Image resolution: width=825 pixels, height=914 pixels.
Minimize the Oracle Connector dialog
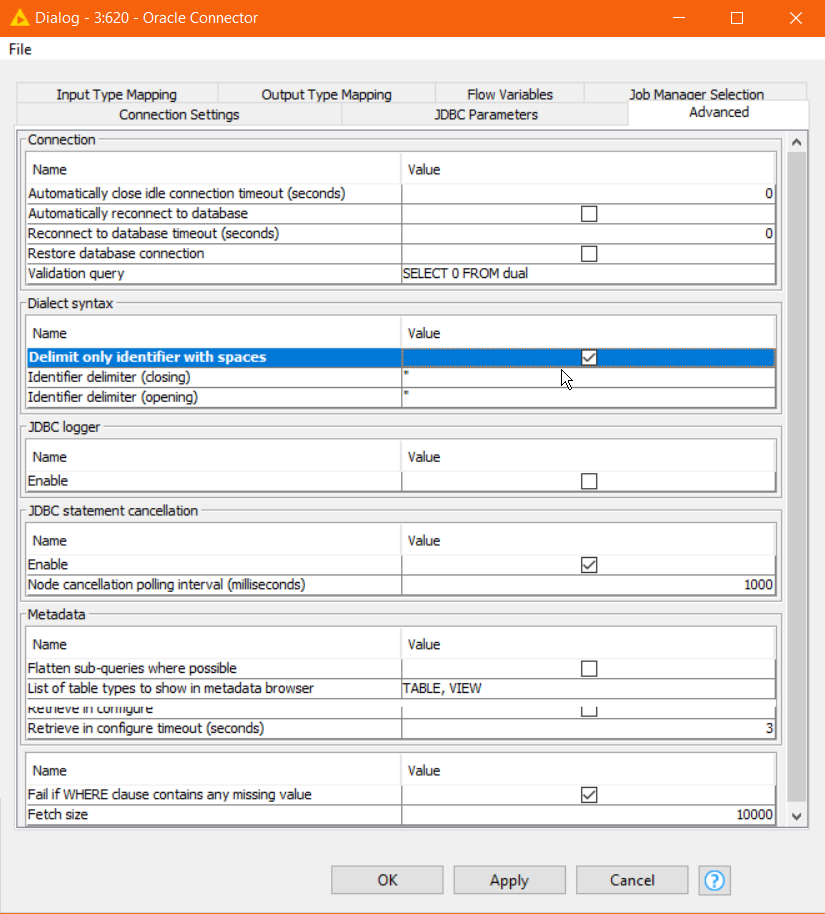click(x=679, y=18)
